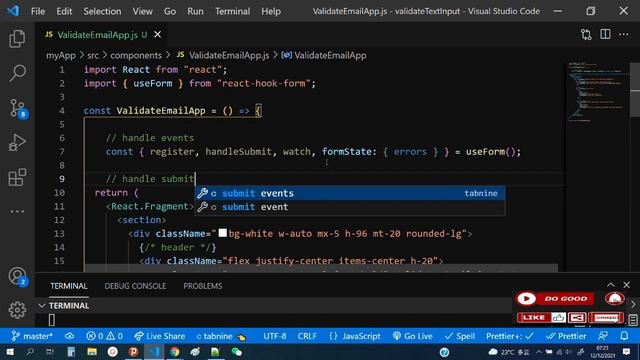Accept the 'submit events' tabnine suggestion
Image resolution: width=640 pixels, height=360 pixels.
point(350,193)
